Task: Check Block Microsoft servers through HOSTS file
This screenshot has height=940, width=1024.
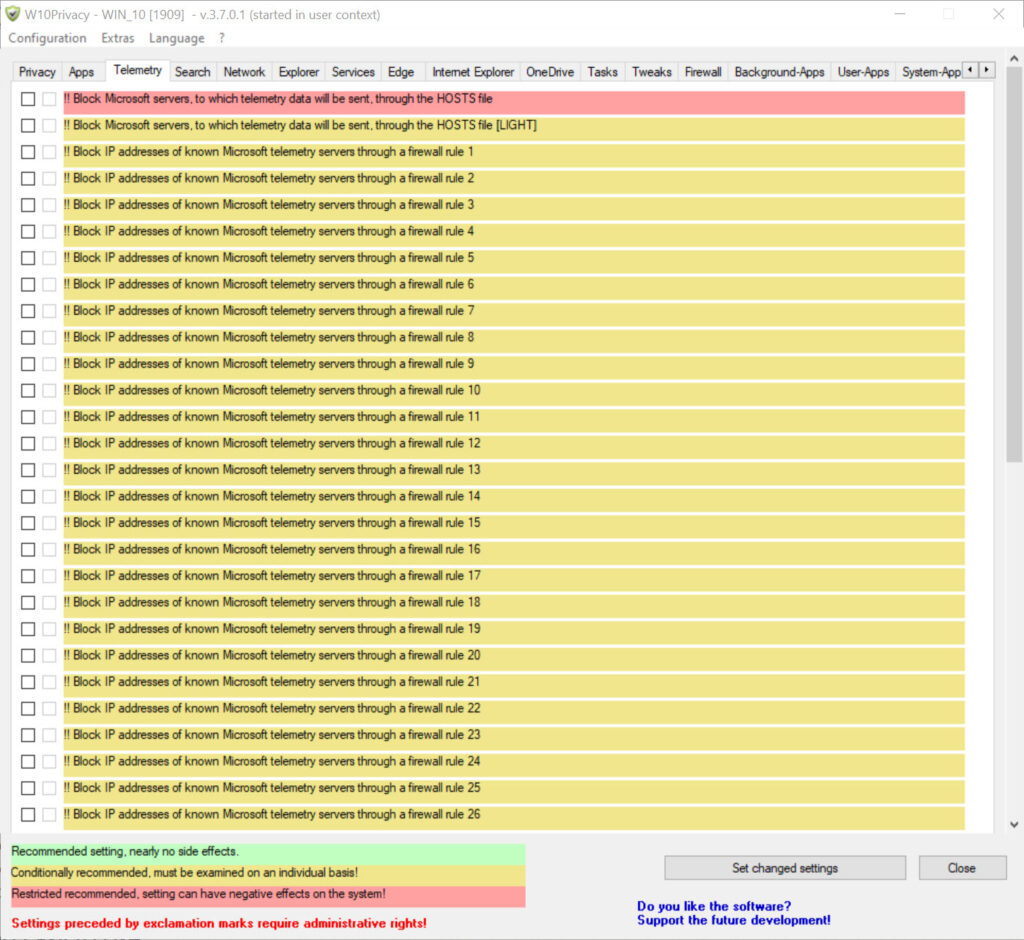Action: click(28, 99)
